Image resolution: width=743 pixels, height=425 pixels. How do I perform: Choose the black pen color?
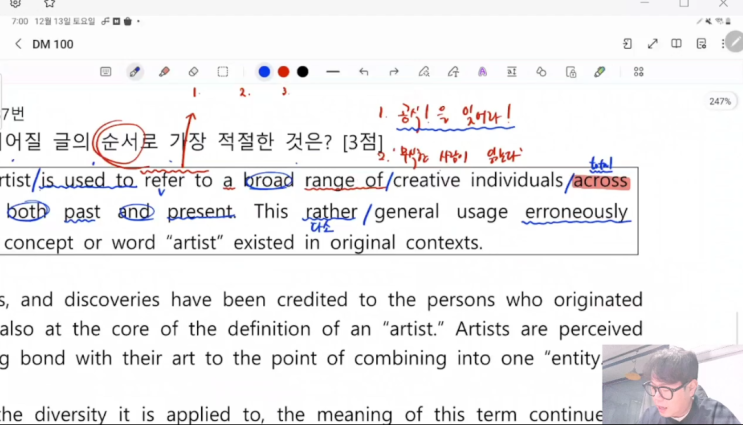pyautogui.click(x=302, y=72)
